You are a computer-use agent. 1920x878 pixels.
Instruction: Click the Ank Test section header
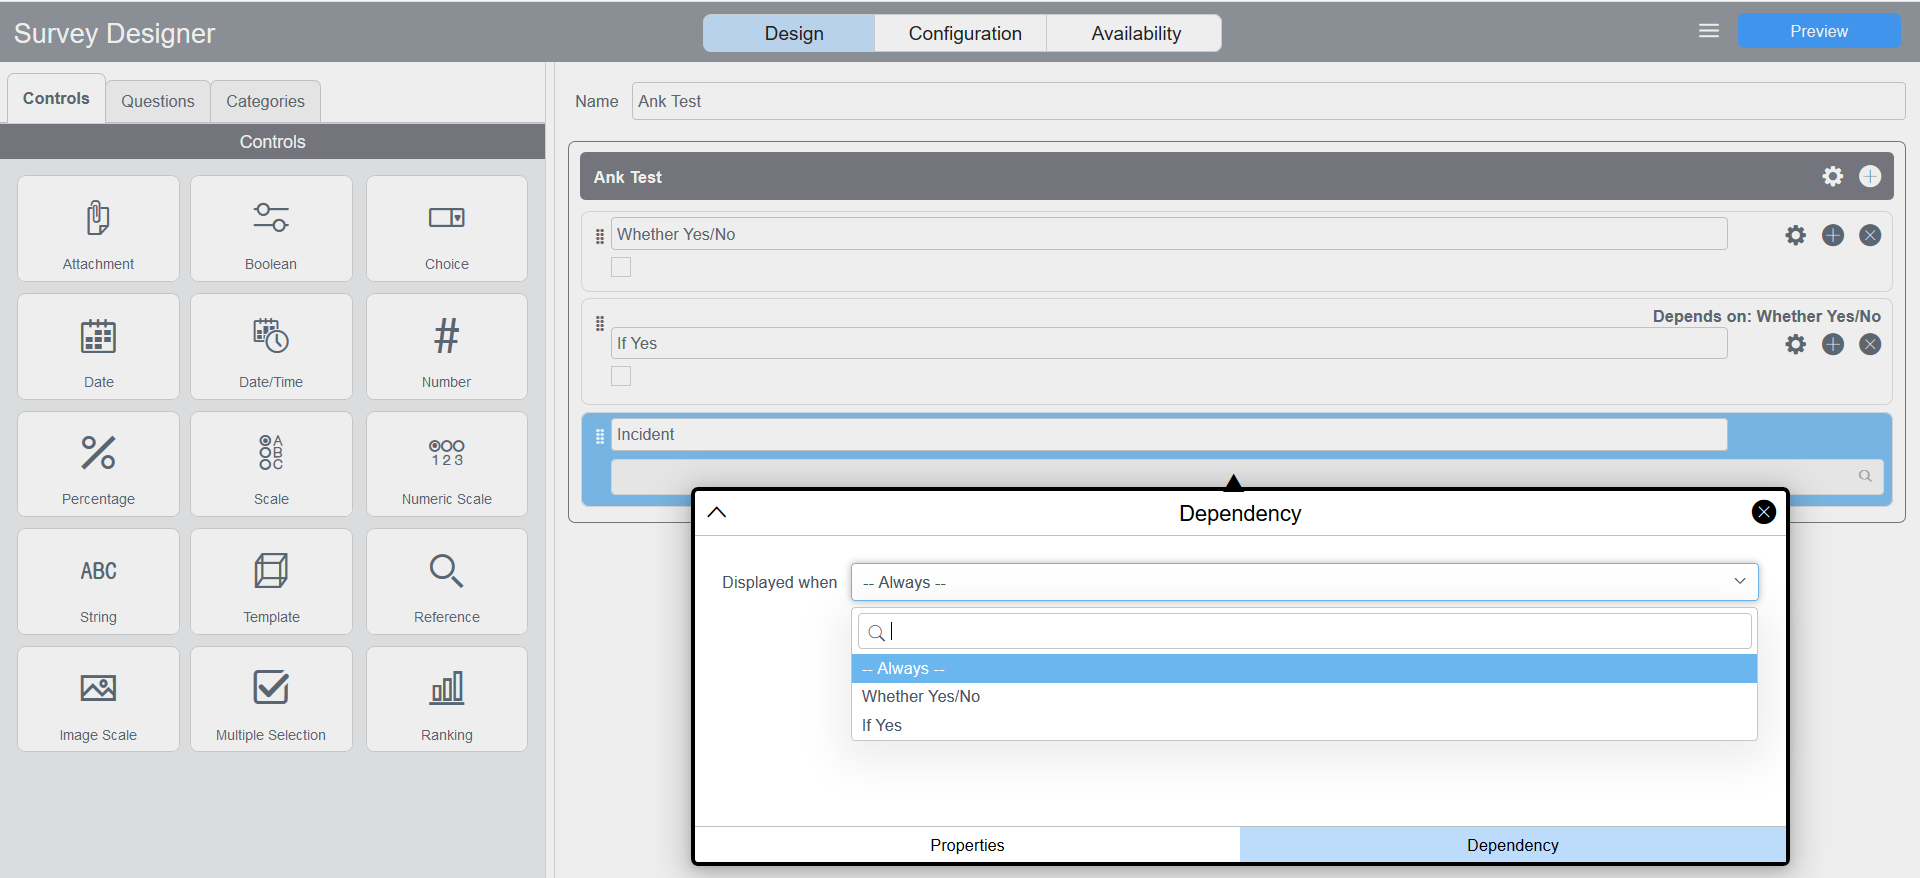coord(1236,176)
